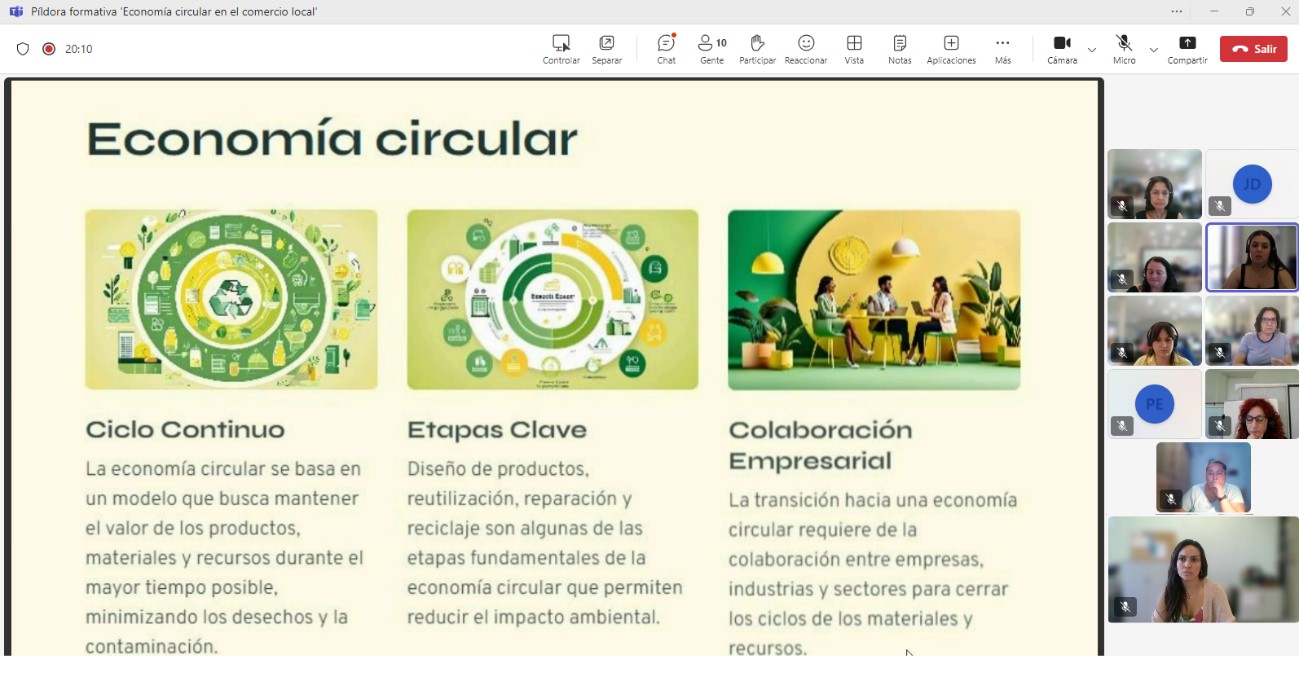Viewport: 1299px width, 694px height.
Task: Open the Chat panel
Action: coord(666,48)
